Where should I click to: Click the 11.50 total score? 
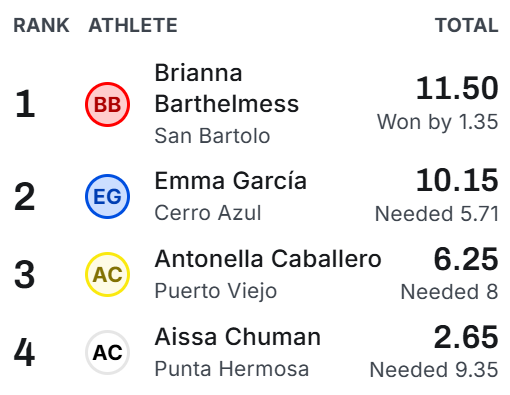click(x=457, y=88)
